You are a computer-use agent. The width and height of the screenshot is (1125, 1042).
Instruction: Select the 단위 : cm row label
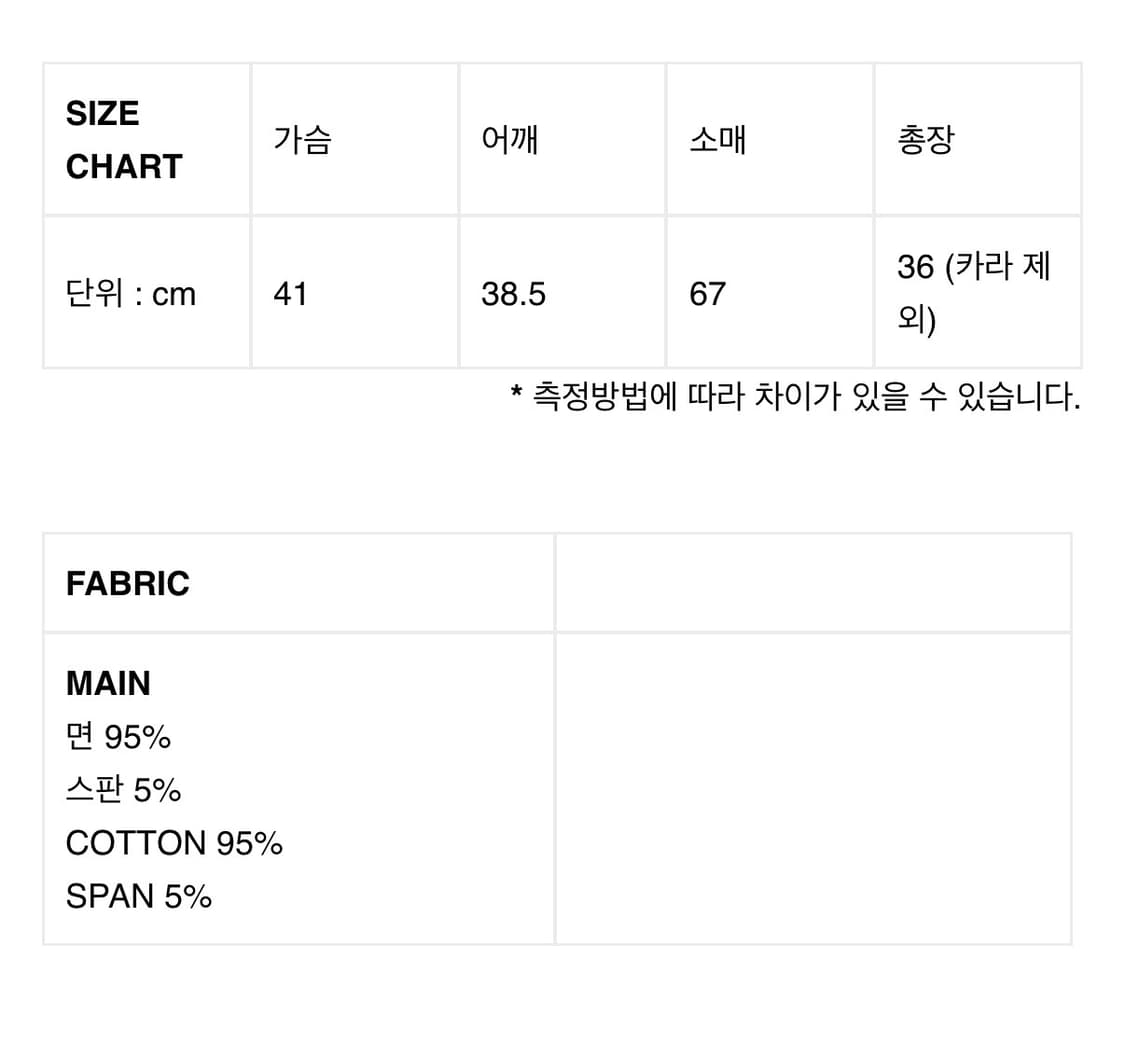[131, 294]
